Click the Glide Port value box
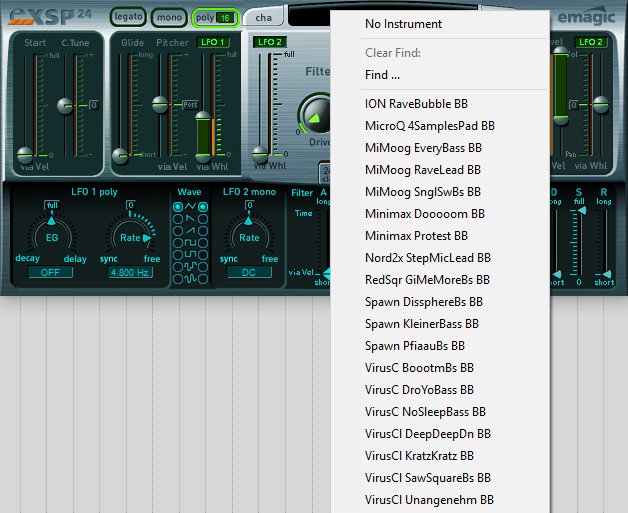 [x=190, y=105]
